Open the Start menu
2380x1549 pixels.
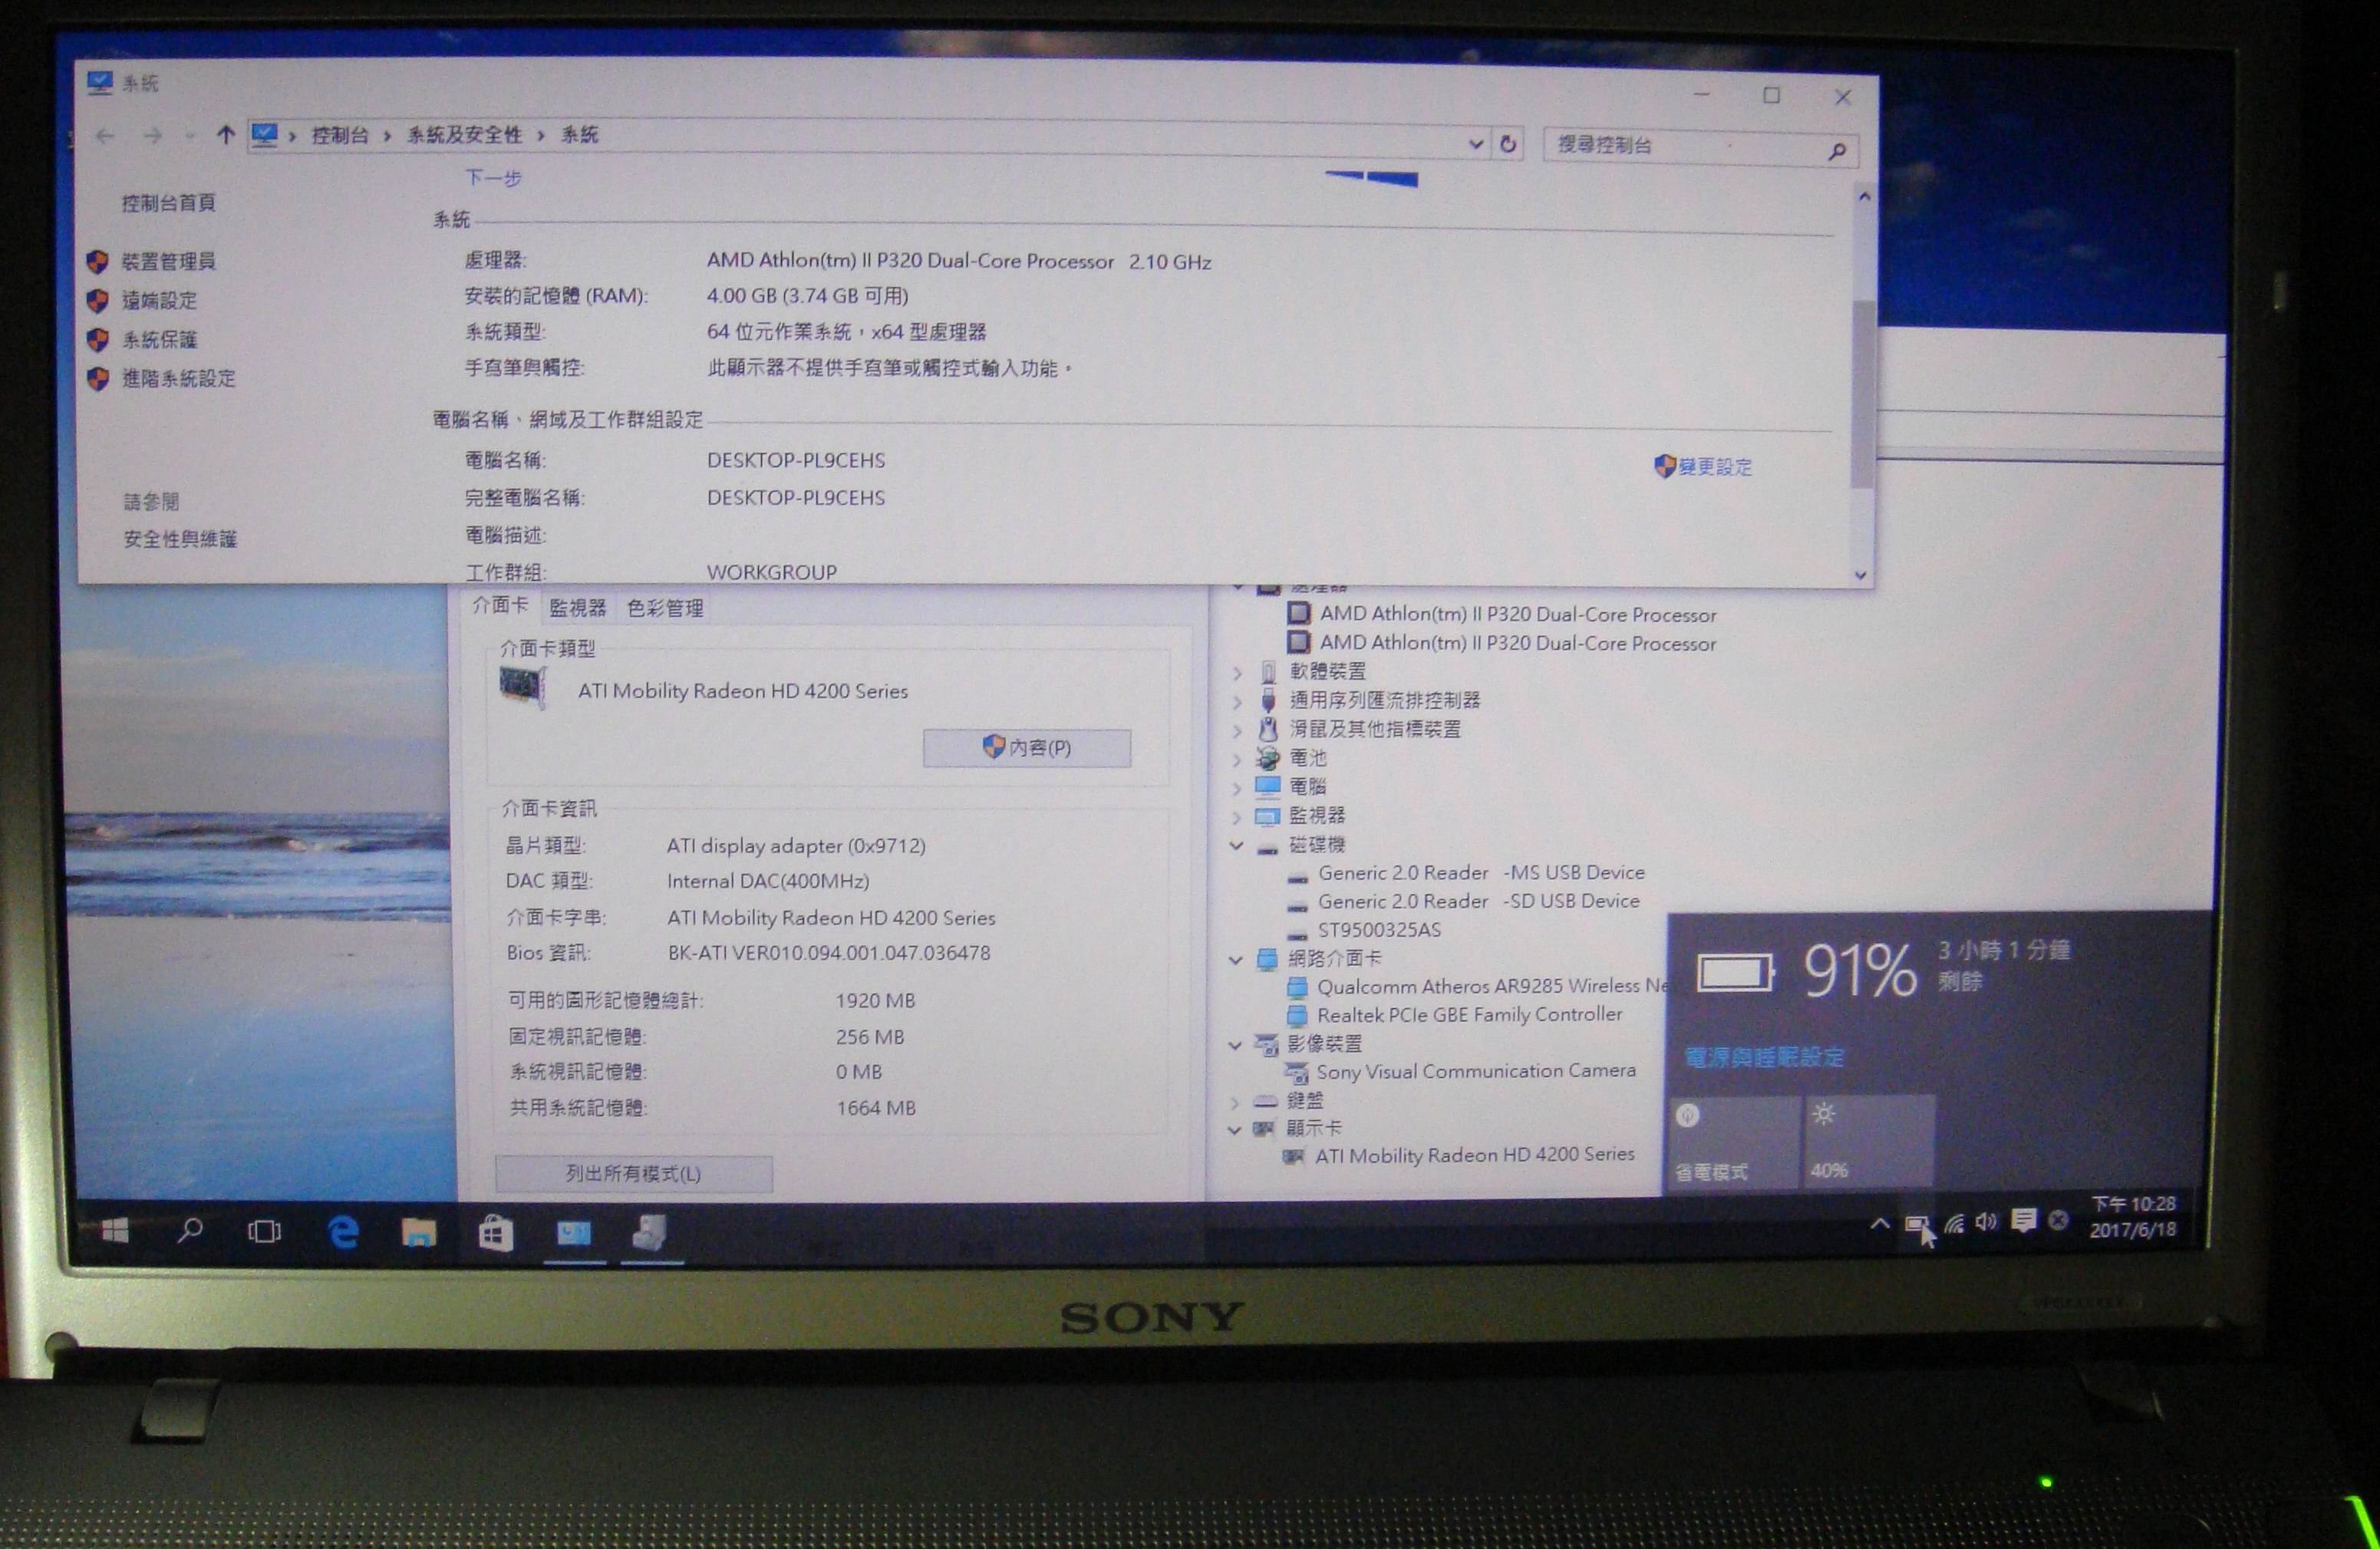(x=115, y=1230)
